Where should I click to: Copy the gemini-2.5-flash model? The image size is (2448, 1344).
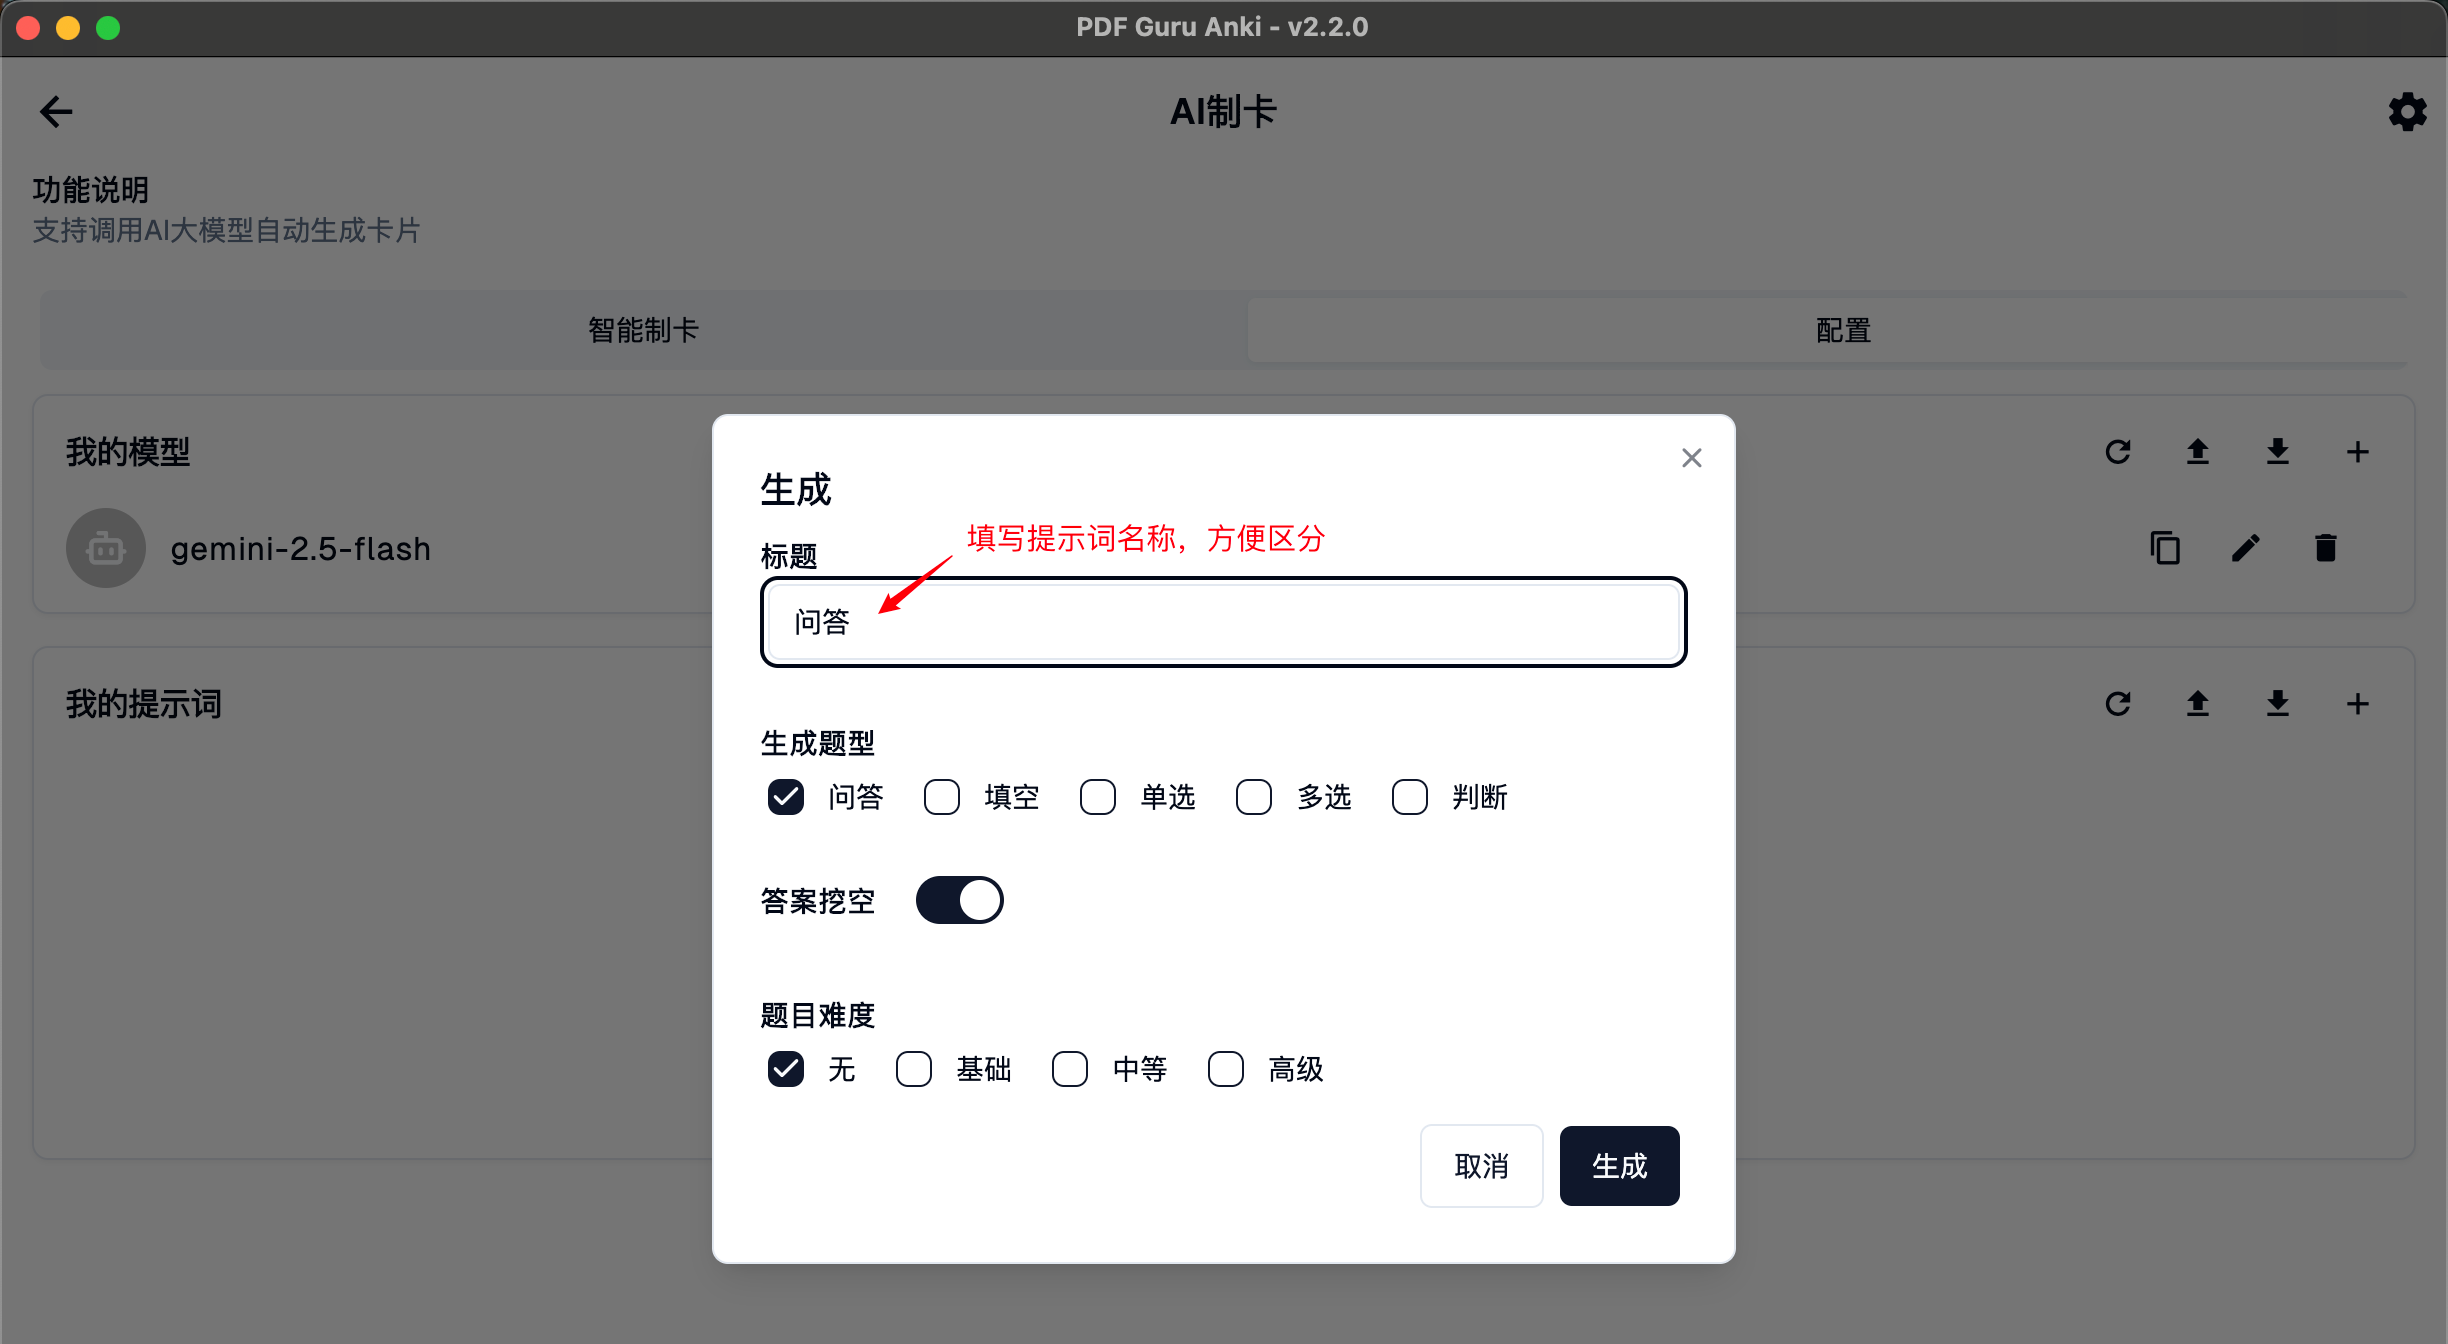(2165, 548)
